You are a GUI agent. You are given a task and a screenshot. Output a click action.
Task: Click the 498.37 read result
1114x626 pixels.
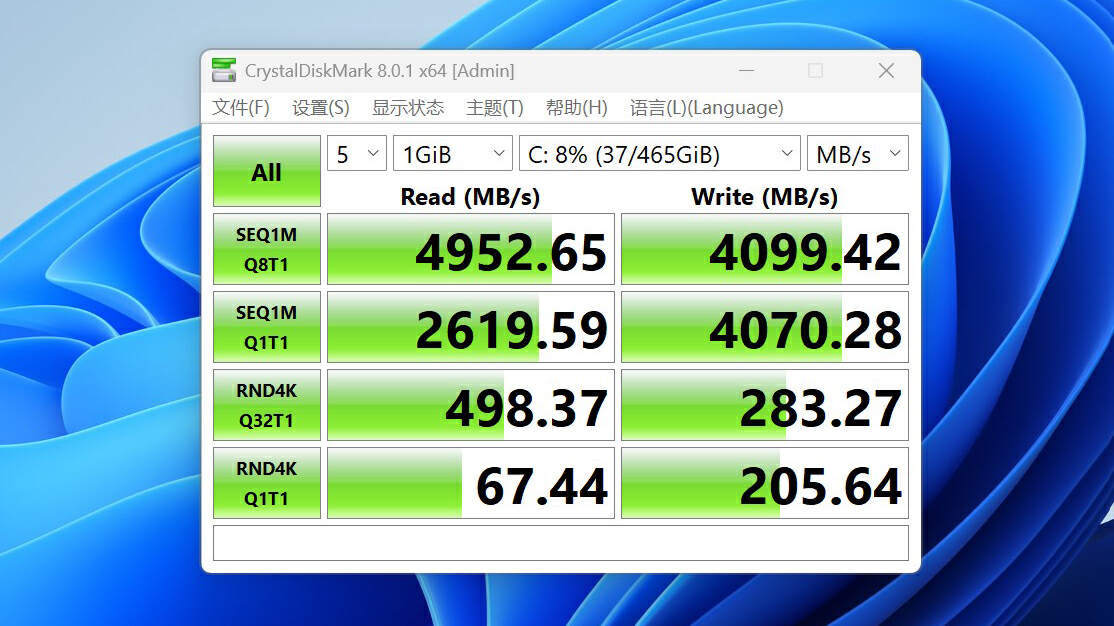tap(470, 405)
